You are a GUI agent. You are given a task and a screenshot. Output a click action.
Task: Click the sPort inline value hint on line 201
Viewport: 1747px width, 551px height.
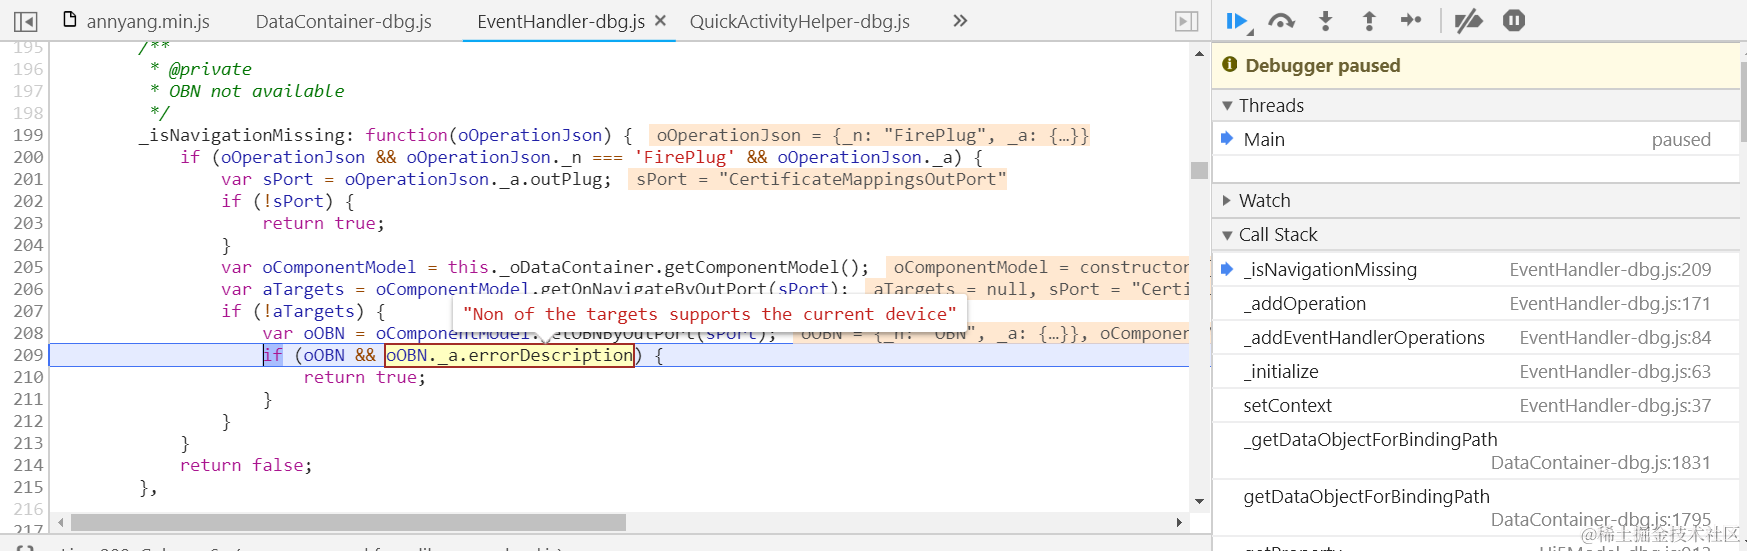[818, 179]
